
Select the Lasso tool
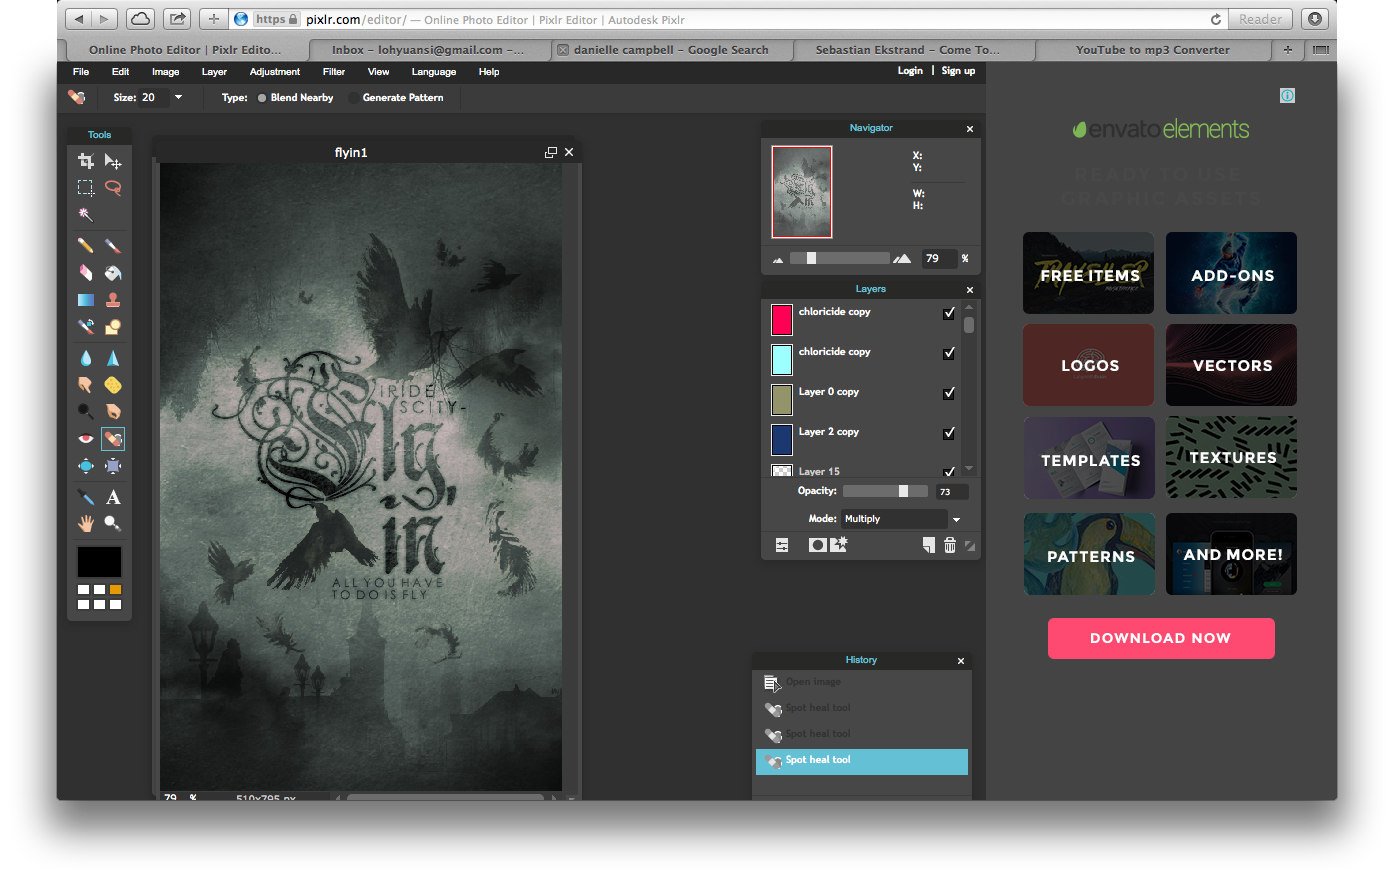pos(113,188)
